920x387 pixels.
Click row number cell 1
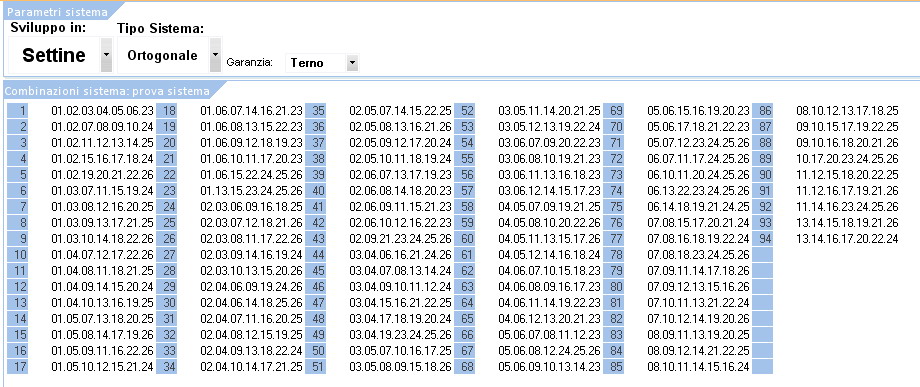point(18,111)
